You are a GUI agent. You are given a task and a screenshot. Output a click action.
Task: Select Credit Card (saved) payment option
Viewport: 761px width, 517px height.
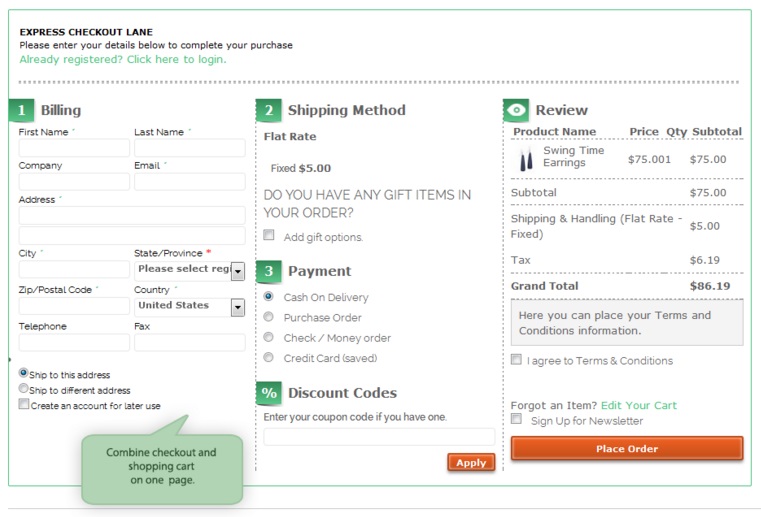[x=268, y=357]
